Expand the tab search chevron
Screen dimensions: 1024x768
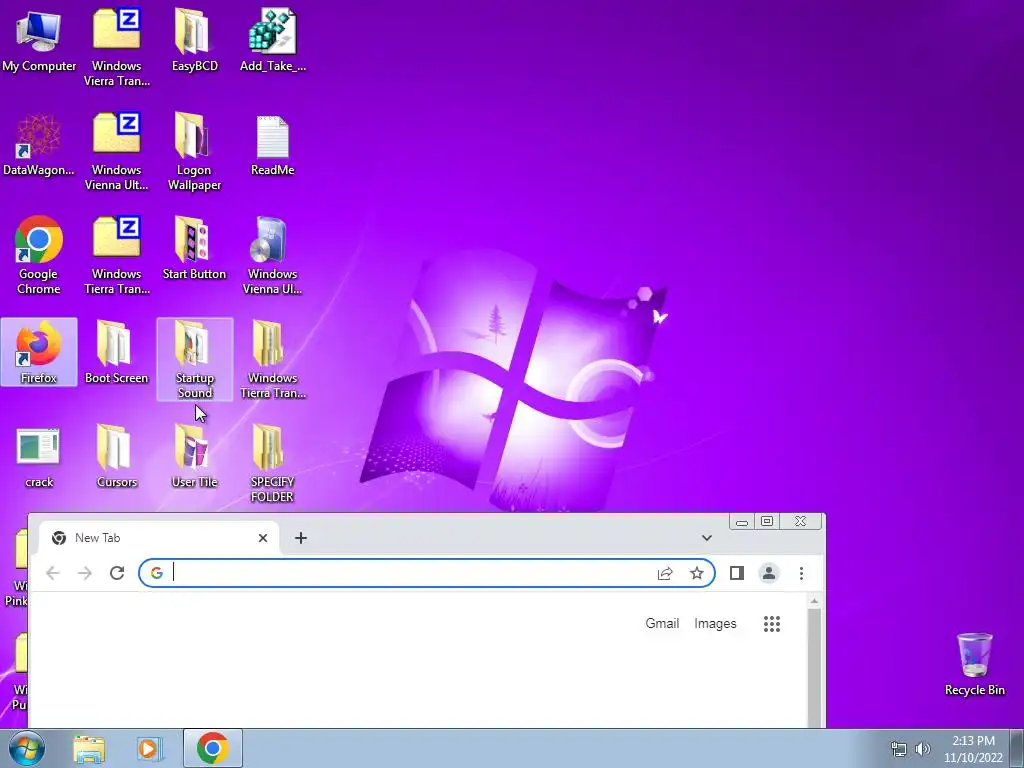tap(707, 537)
